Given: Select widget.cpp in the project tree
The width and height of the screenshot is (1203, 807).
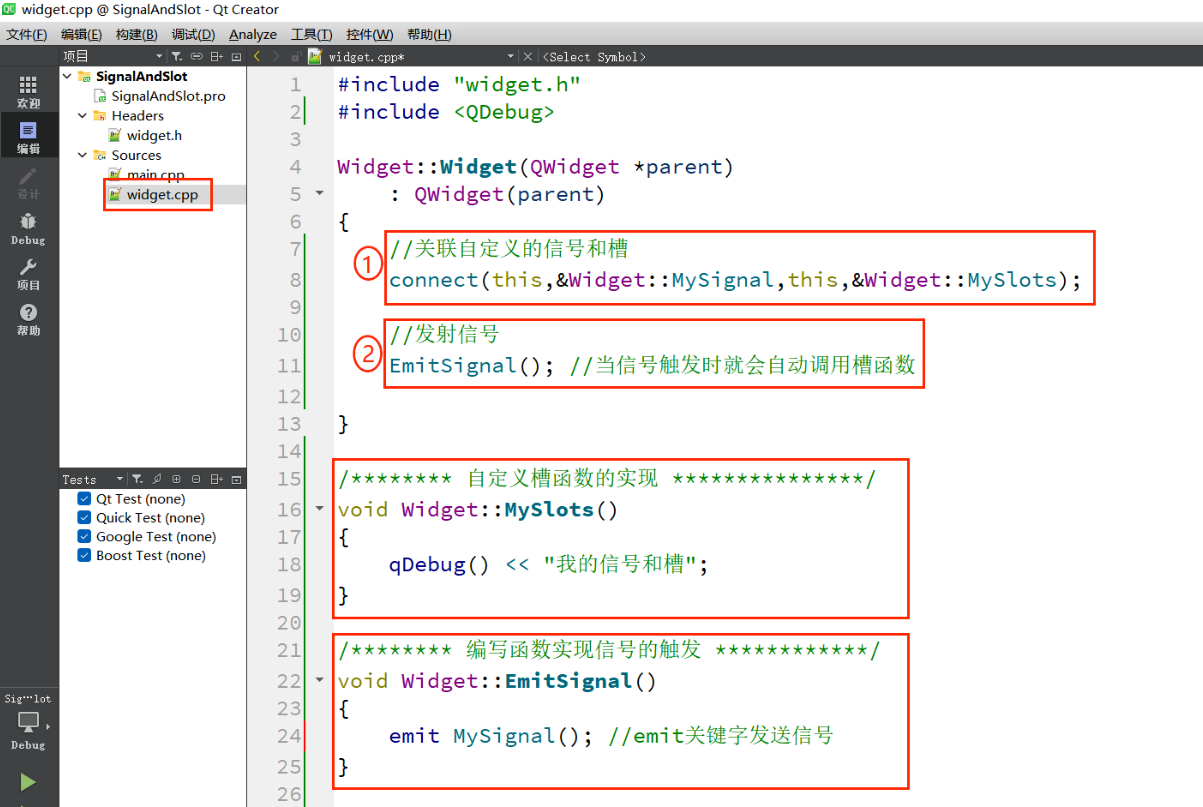Looking at the screenshot, I should 162,195.
